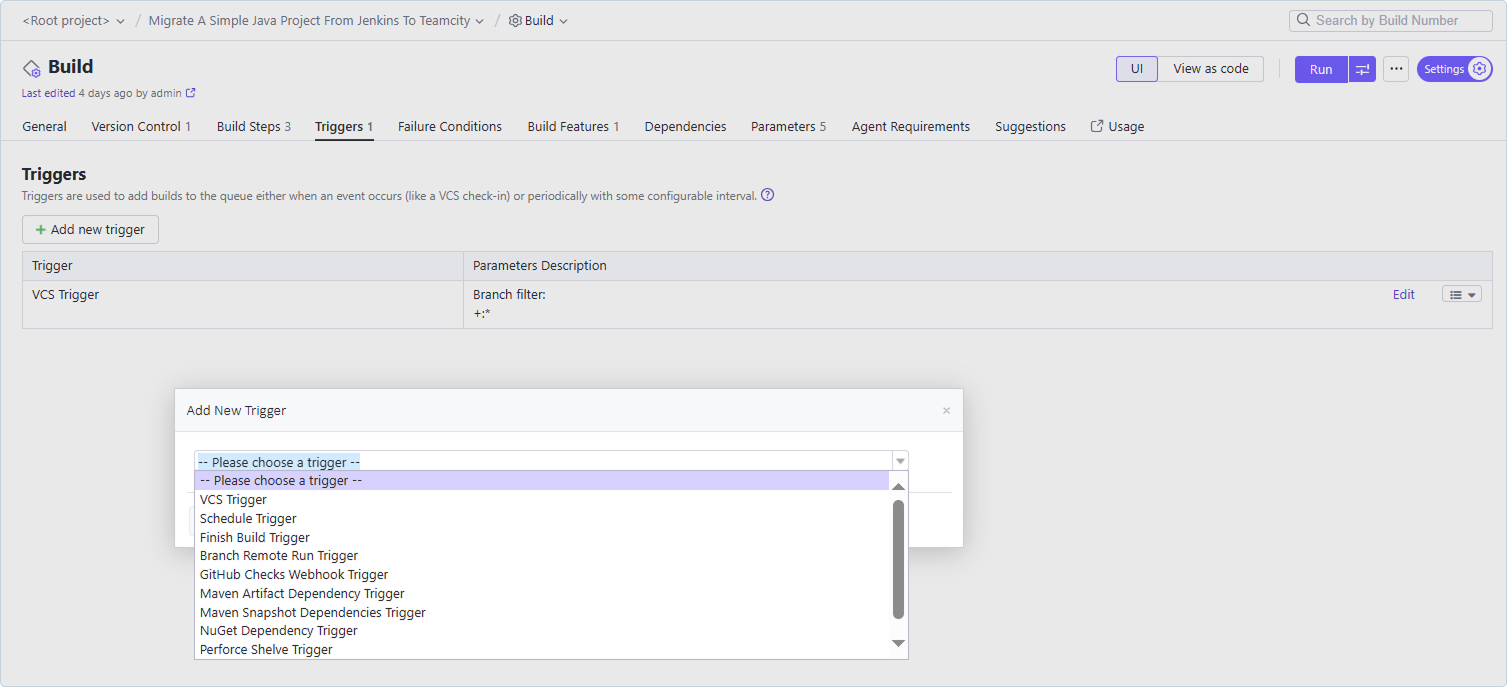Screen dimensions: 1507x687
Task: Click the trigger list scrollbar down arrow
Action: pos(898,643)
